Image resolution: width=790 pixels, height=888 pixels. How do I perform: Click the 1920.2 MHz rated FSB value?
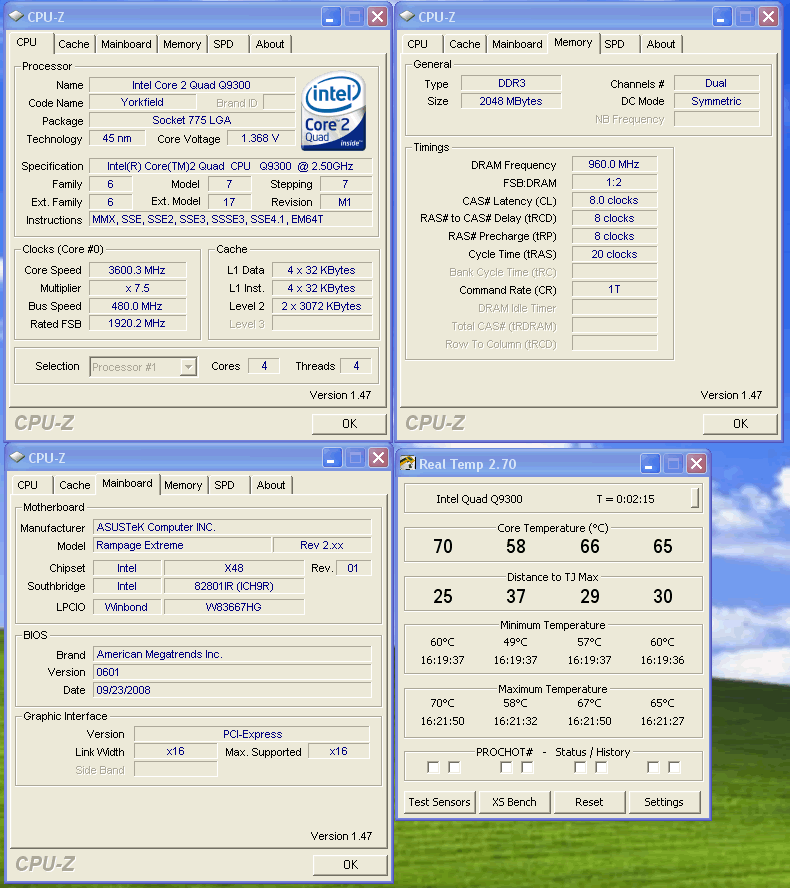[x=138, y=323]
